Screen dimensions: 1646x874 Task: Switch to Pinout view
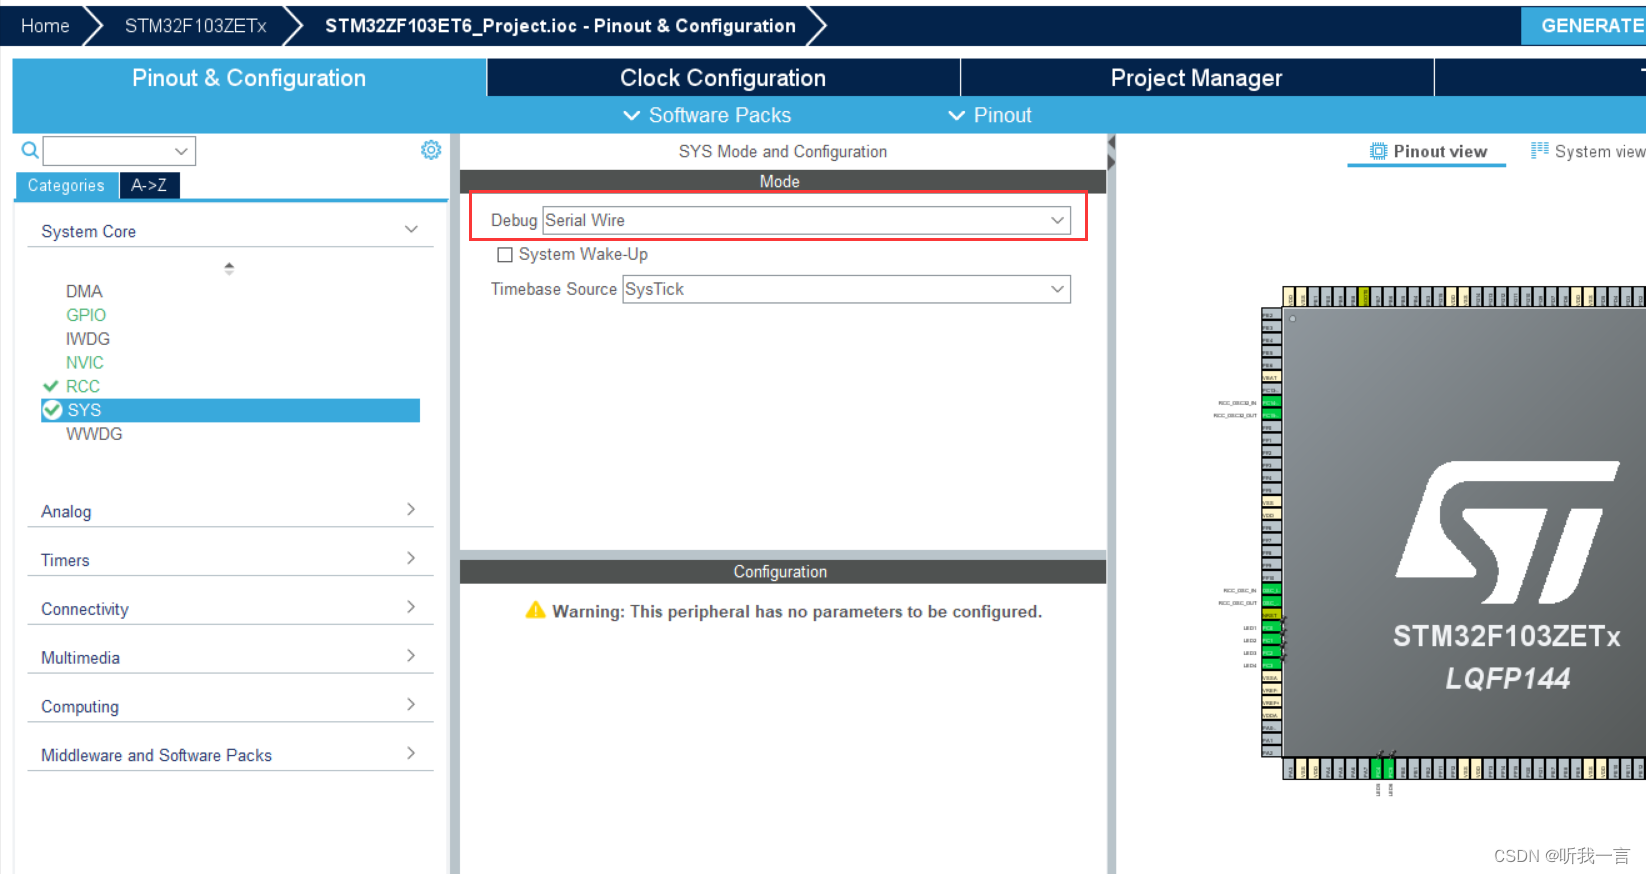point(1427,151)
